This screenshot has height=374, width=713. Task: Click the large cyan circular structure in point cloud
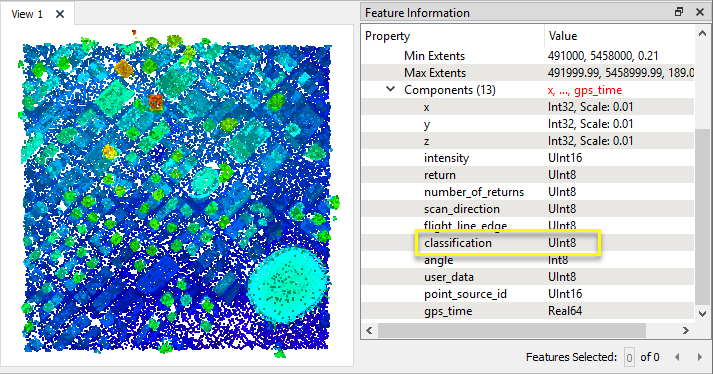coord(288,285)
